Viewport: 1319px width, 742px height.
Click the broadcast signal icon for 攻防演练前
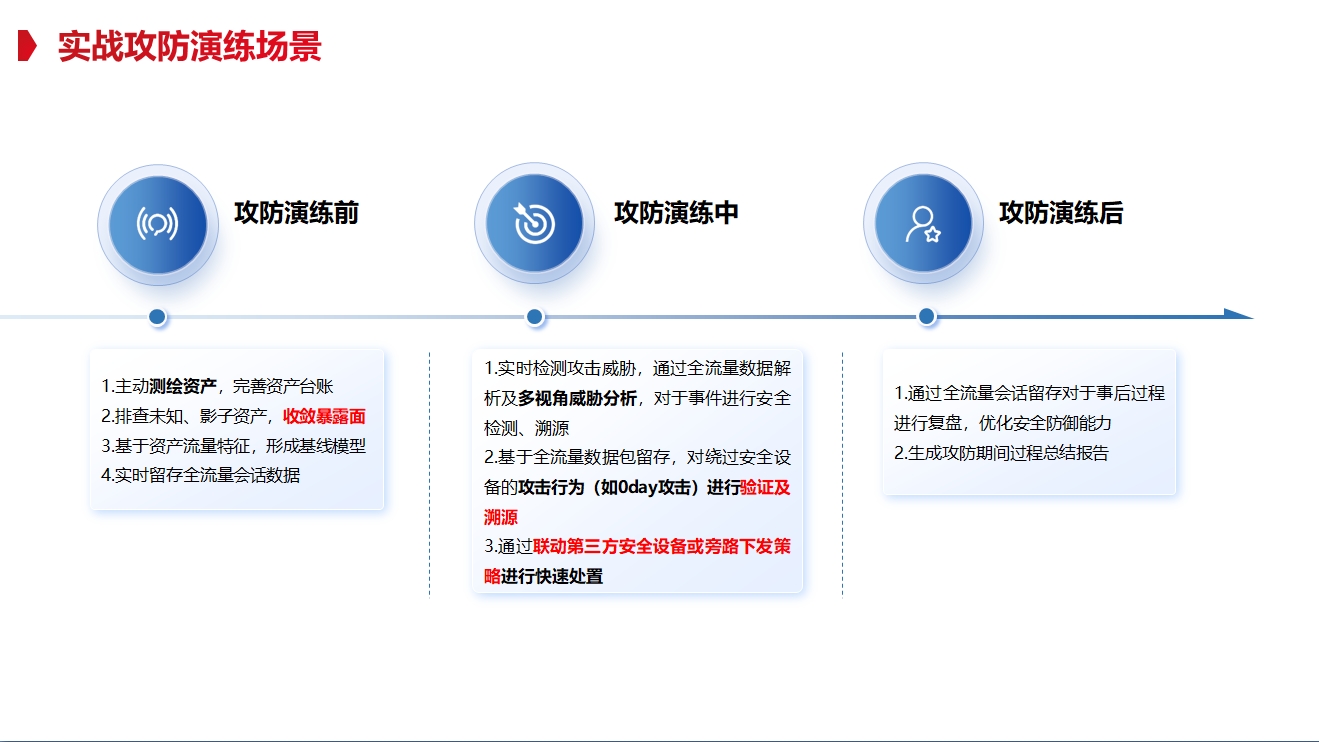(157, 224)
